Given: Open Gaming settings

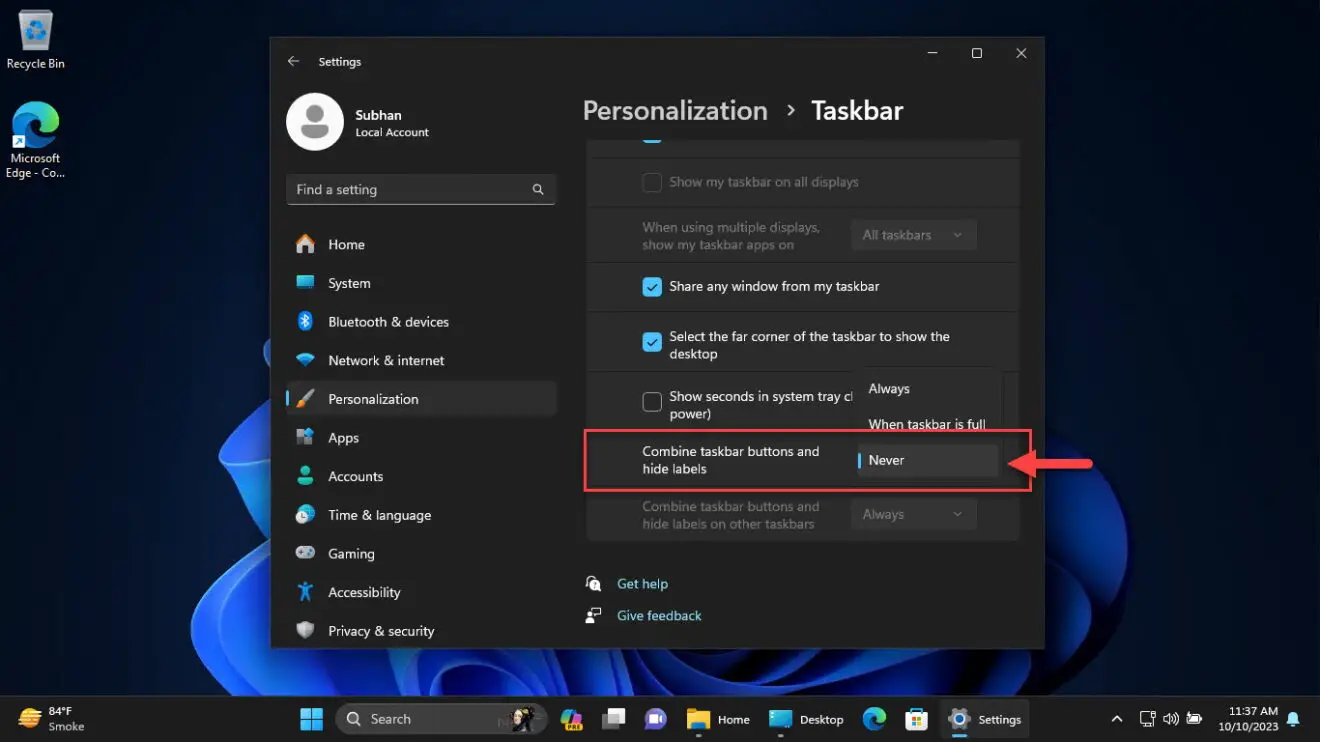Looking at the screenshot, I should click(x=350, y=553).
